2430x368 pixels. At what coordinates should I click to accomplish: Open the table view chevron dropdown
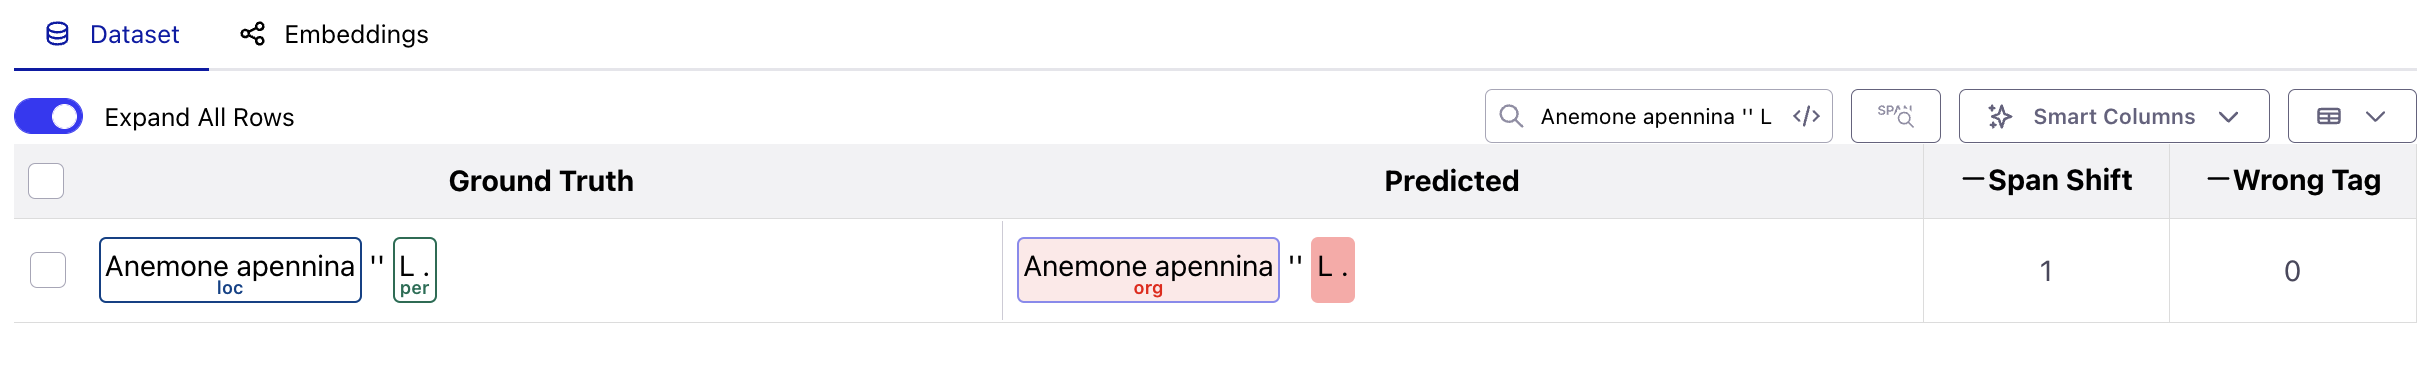[x=2376, y=116]
